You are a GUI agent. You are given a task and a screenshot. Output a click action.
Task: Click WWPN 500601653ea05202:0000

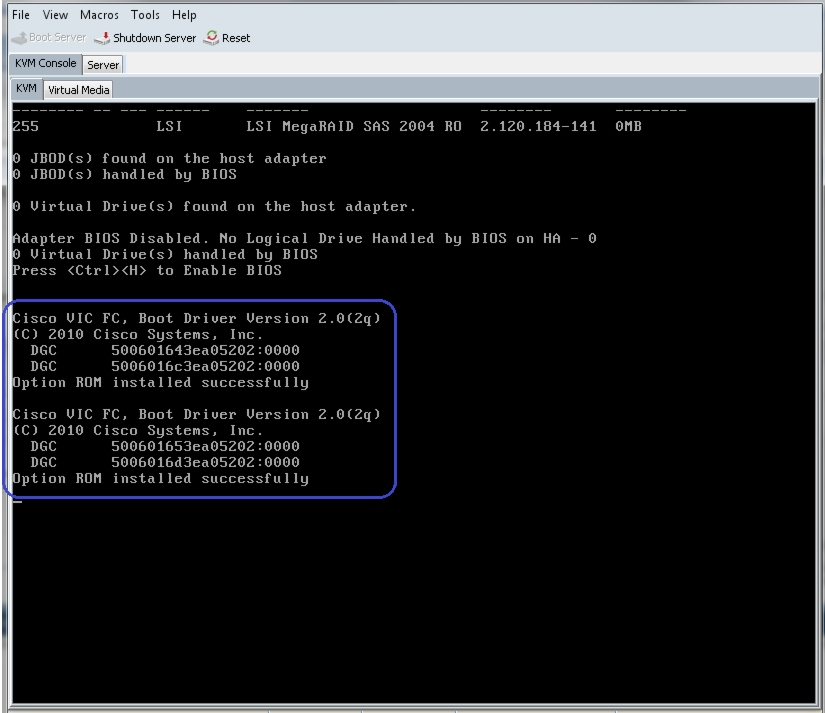click(205, 446)
